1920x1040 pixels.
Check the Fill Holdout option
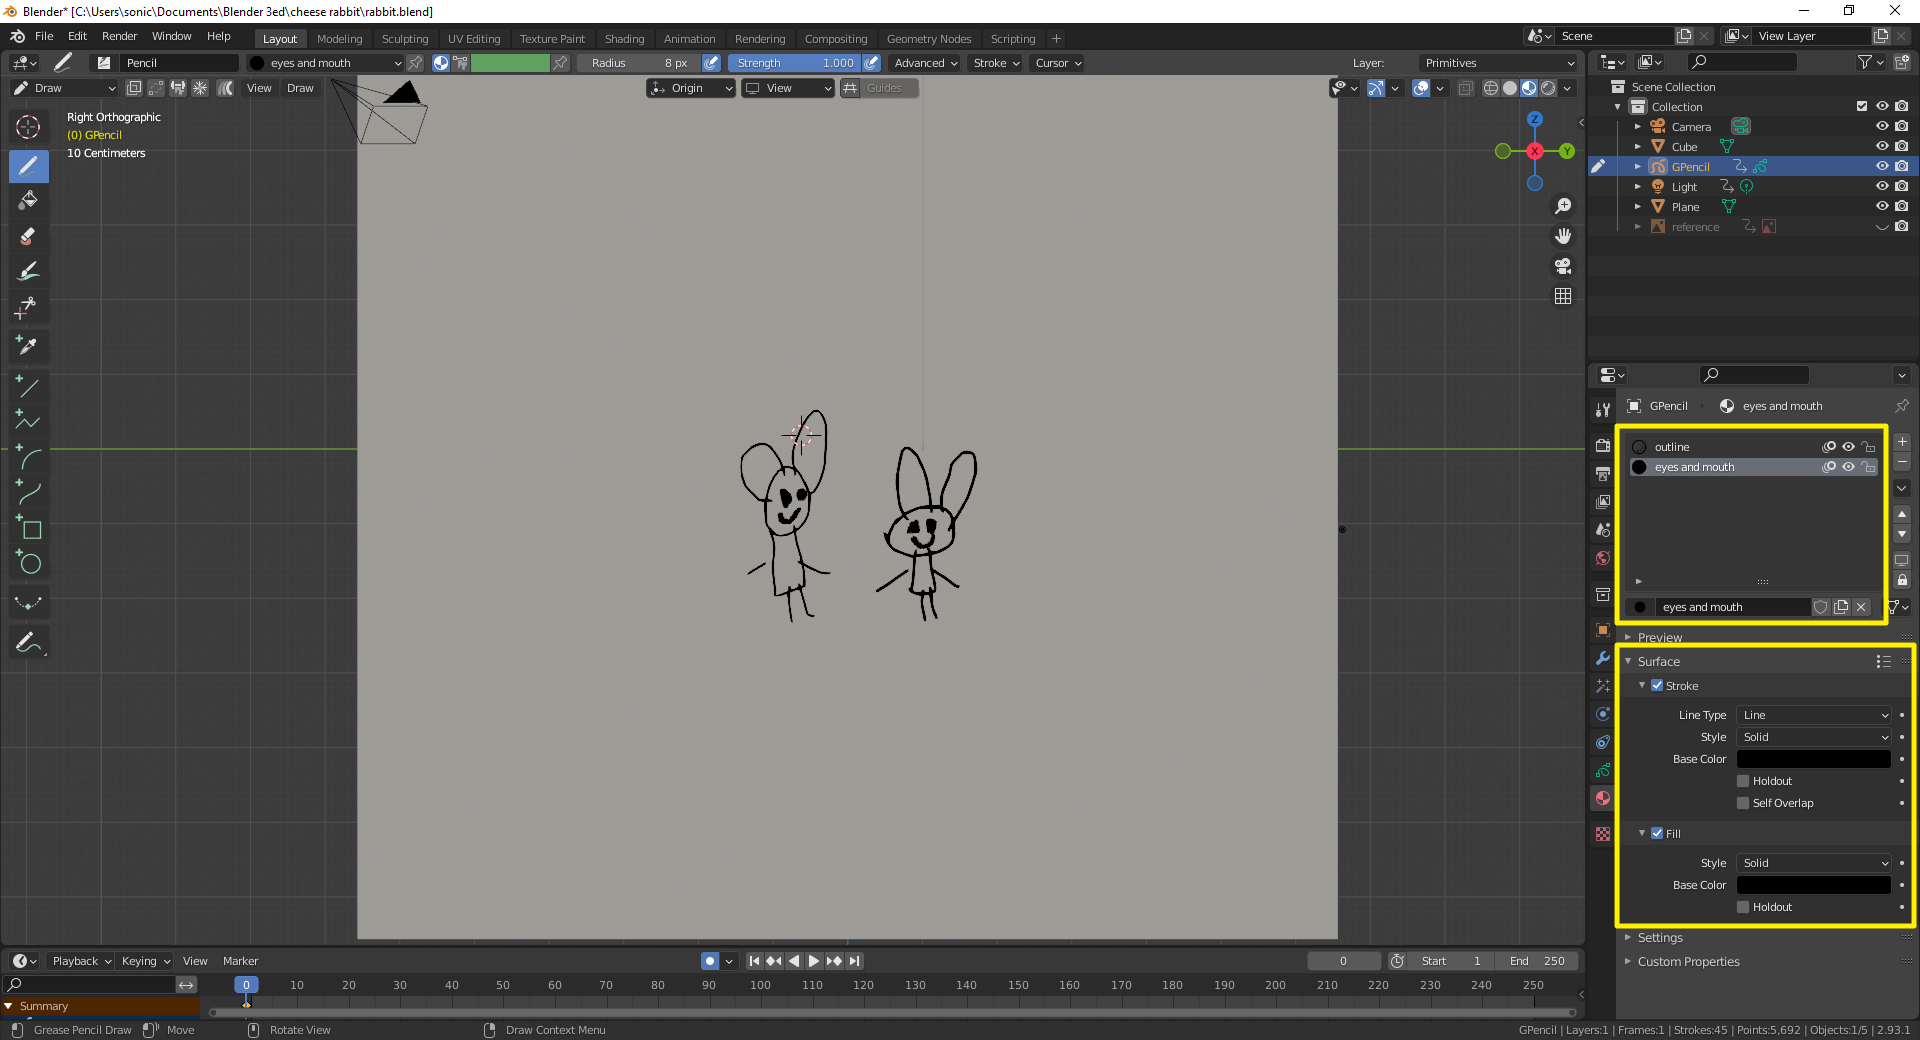coord(1743,907)
